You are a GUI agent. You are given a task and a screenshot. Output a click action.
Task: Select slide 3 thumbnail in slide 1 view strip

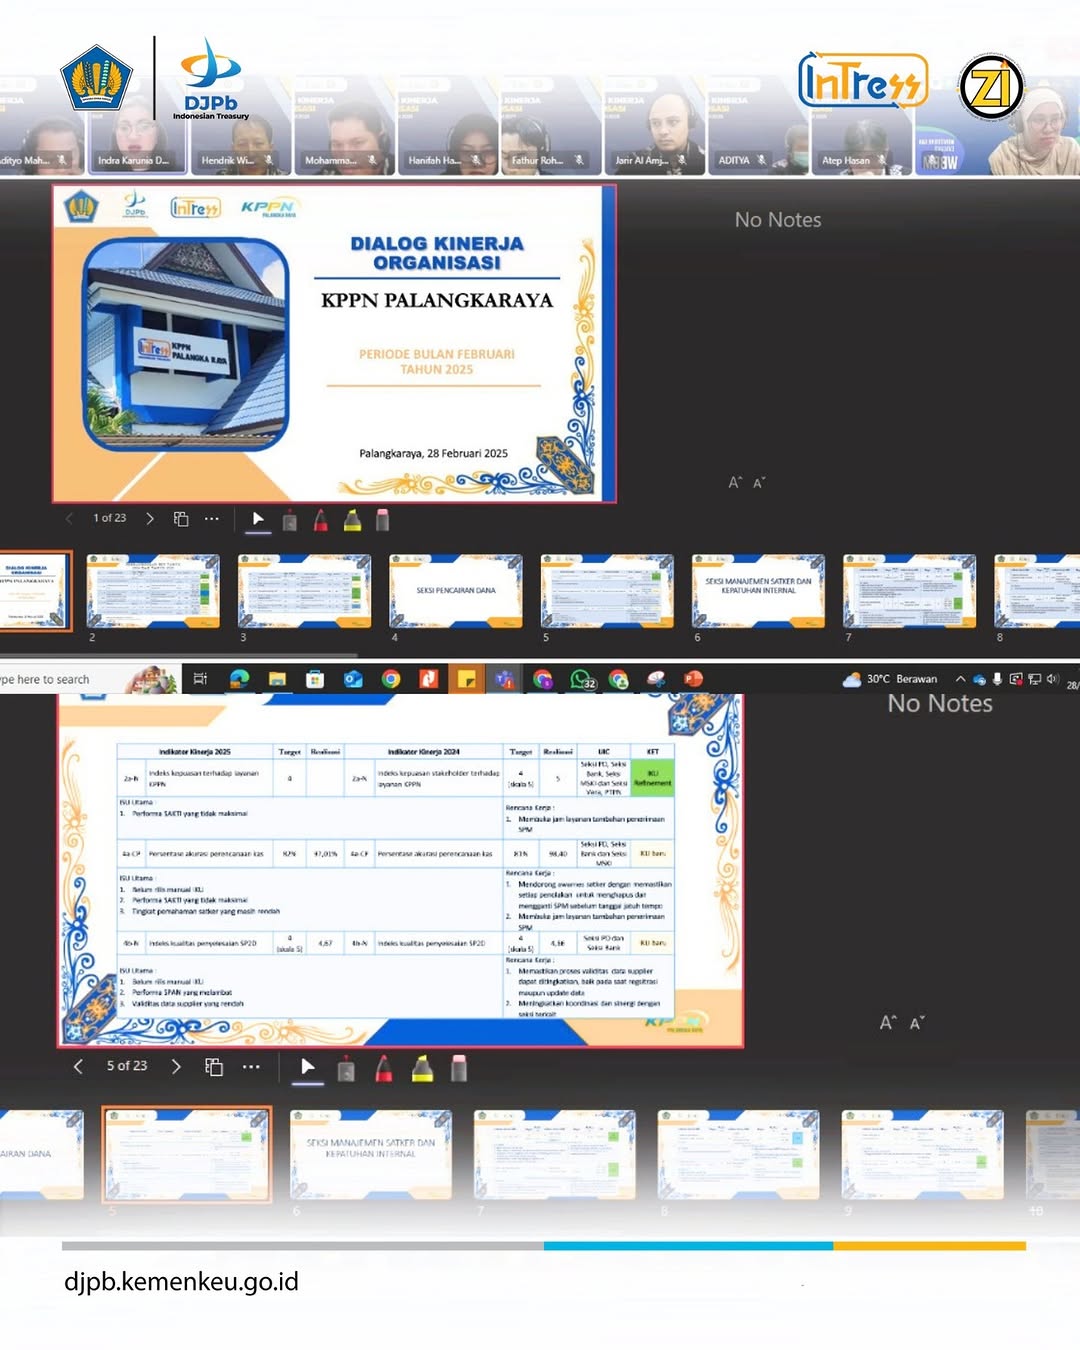coord(304,591)
